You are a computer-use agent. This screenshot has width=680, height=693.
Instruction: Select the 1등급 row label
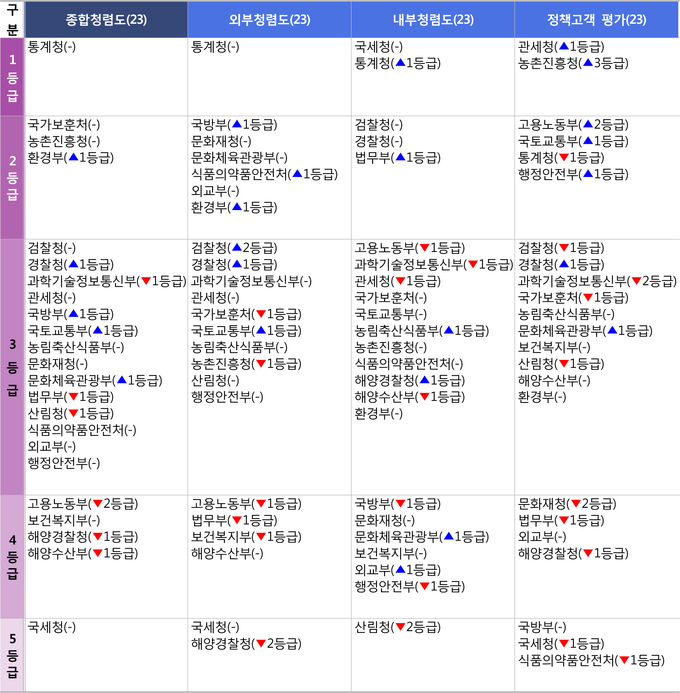pyautogui.click(x=12, y=77)
